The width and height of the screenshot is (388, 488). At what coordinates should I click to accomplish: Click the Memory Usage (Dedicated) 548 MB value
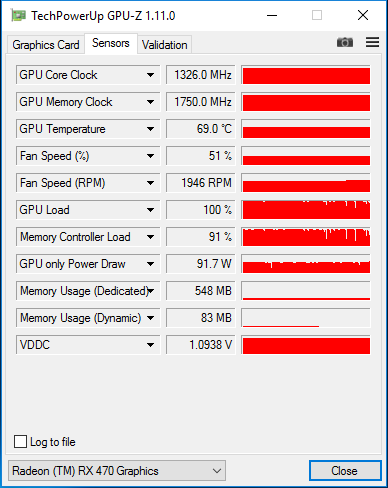tap(201, 291)
